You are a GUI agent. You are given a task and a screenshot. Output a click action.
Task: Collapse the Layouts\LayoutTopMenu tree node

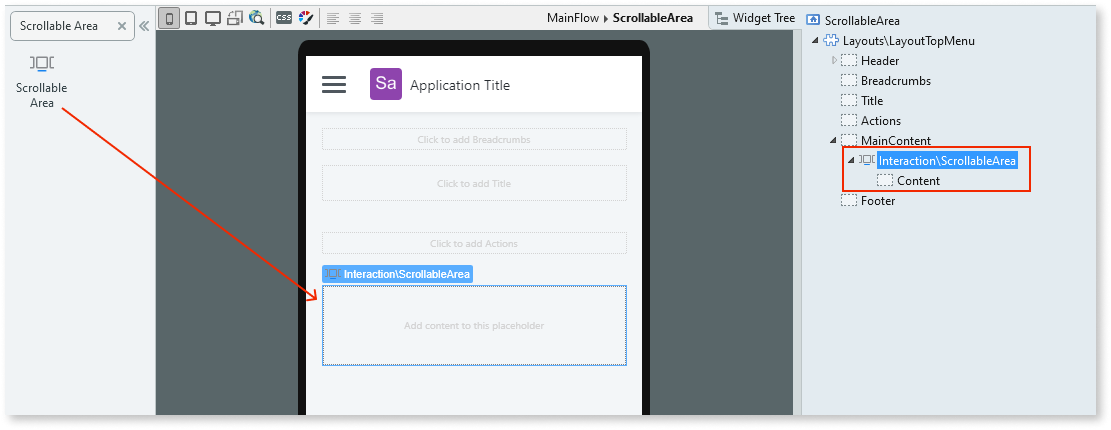pos(815,41)
